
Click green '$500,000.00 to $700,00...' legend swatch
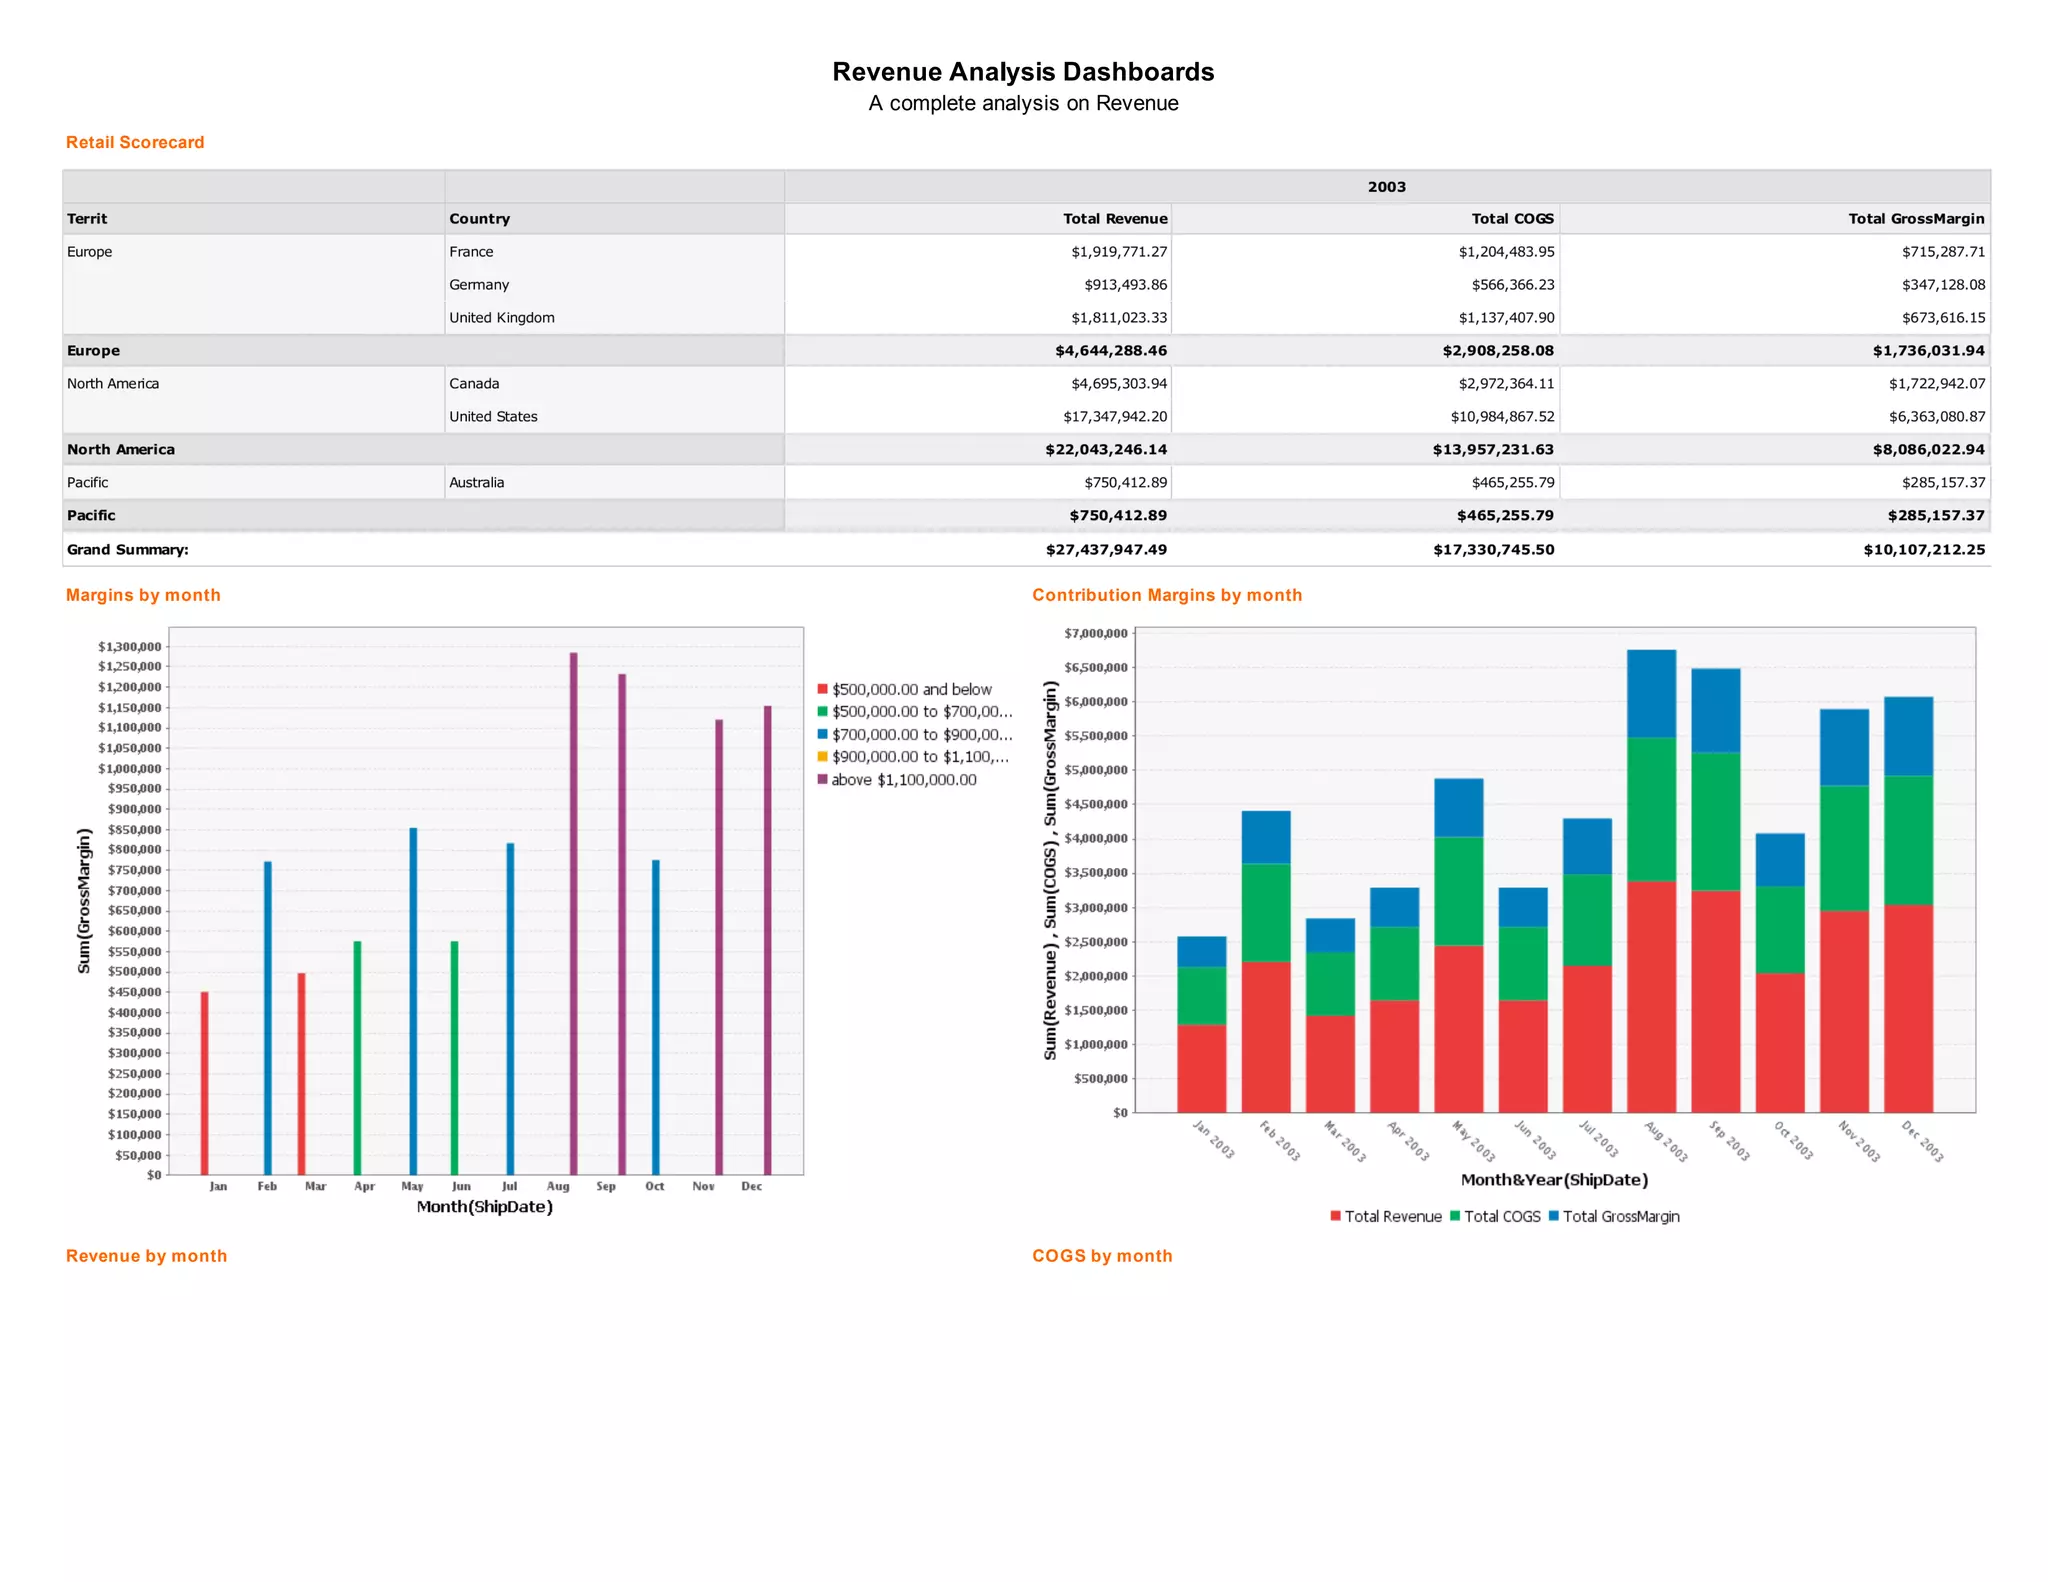click(822, 711)
